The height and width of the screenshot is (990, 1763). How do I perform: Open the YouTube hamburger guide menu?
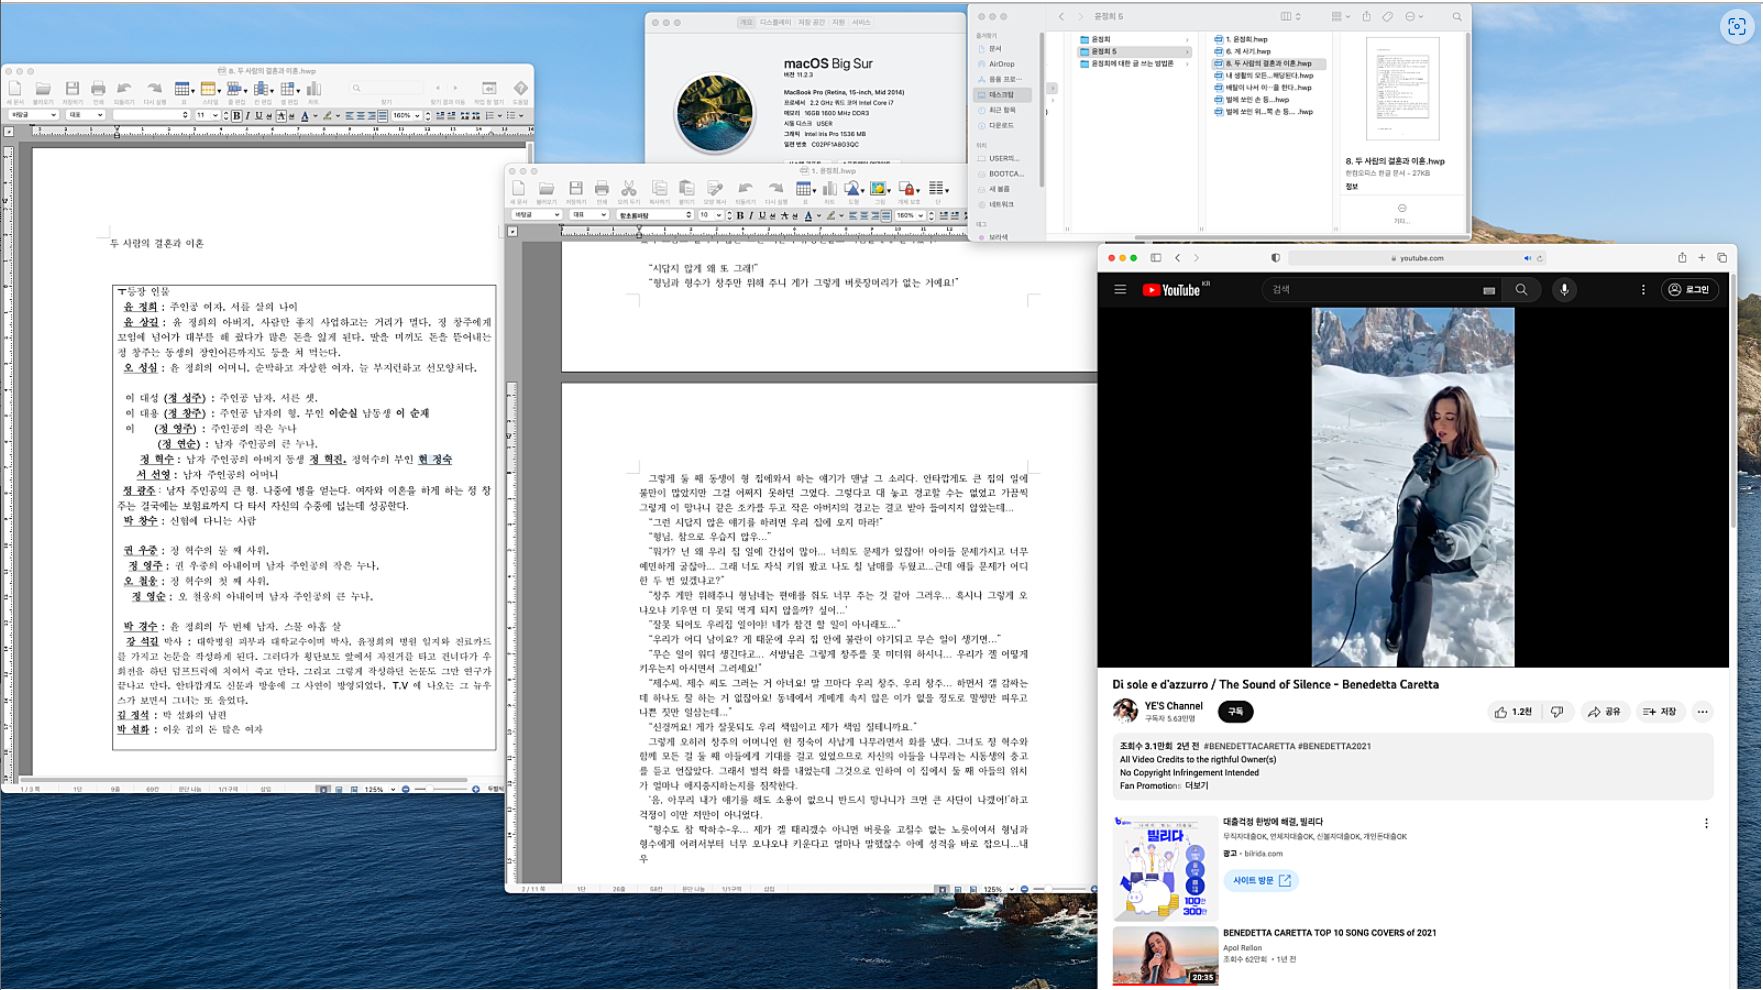[1120, 290]
